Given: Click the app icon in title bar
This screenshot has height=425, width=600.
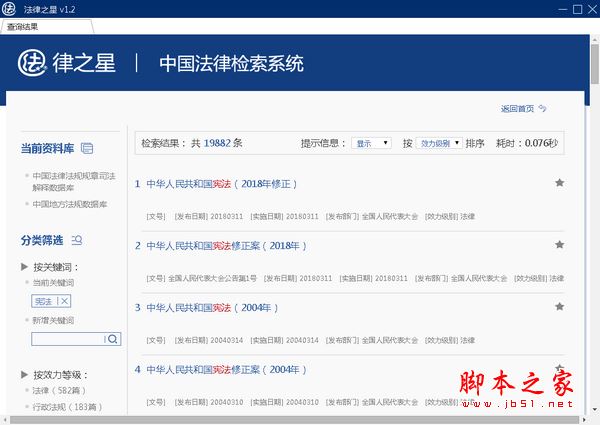Looking at the screenshot, I should [x=9, y=9].
